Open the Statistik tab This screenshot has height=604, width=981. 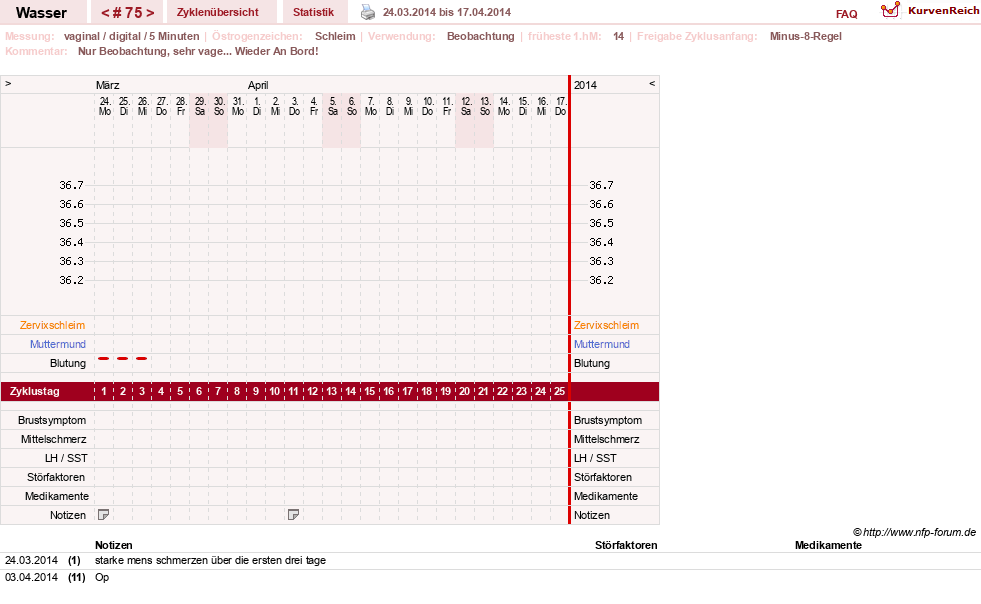coord(313,12)
